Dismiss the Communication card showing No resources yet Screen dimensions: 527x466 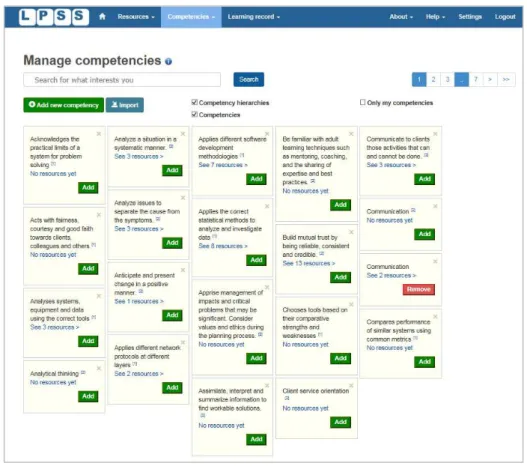pyautogui.click(x=435, y=206)
